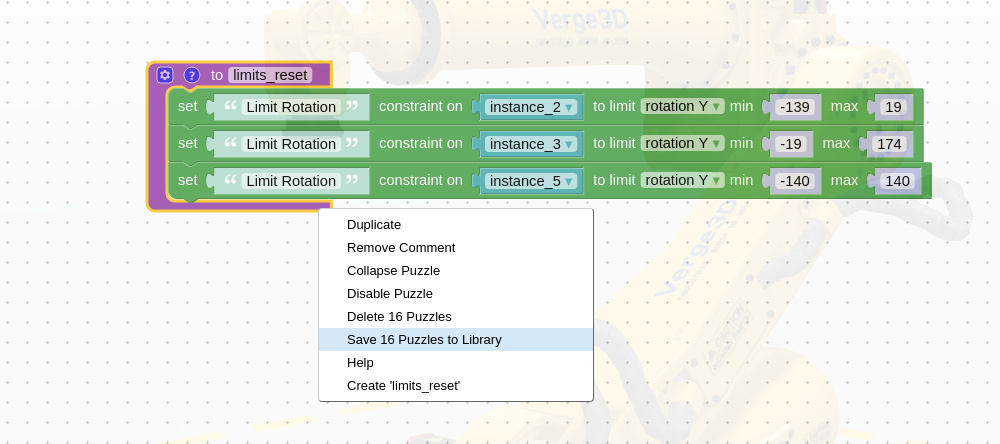This screenshot has width=1000, height=444.
Task: Click the max value 174 field
Action: [888, 144]
